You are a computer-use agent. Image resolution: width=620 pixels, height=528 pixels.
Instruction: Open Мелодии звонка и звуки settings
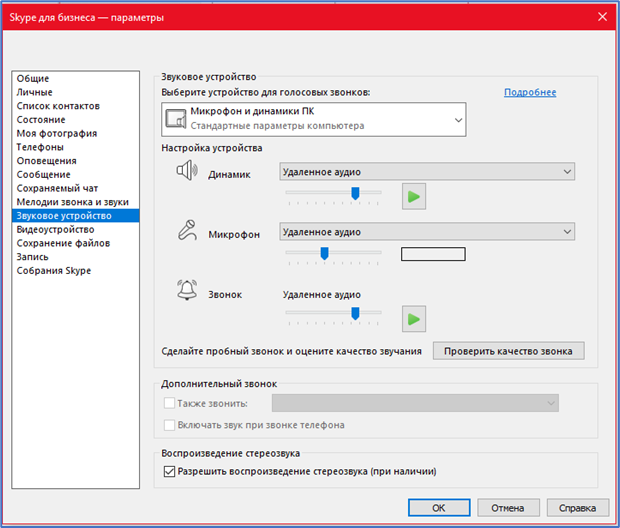76,202
